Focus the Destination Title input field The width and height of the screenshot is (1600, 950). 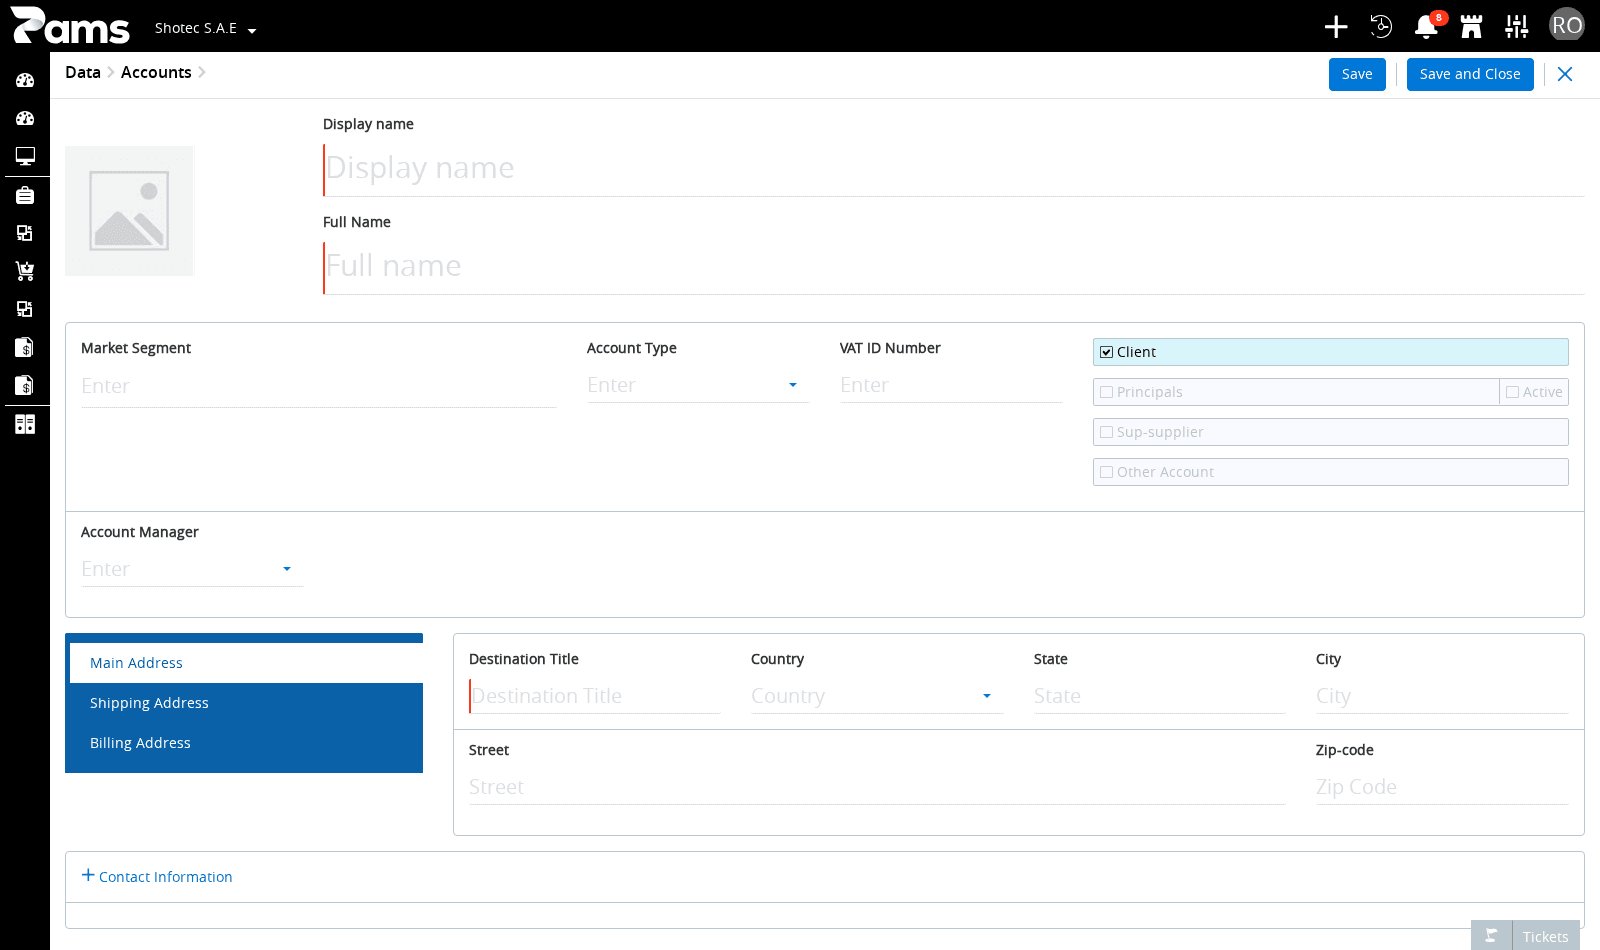pos(595,696)
